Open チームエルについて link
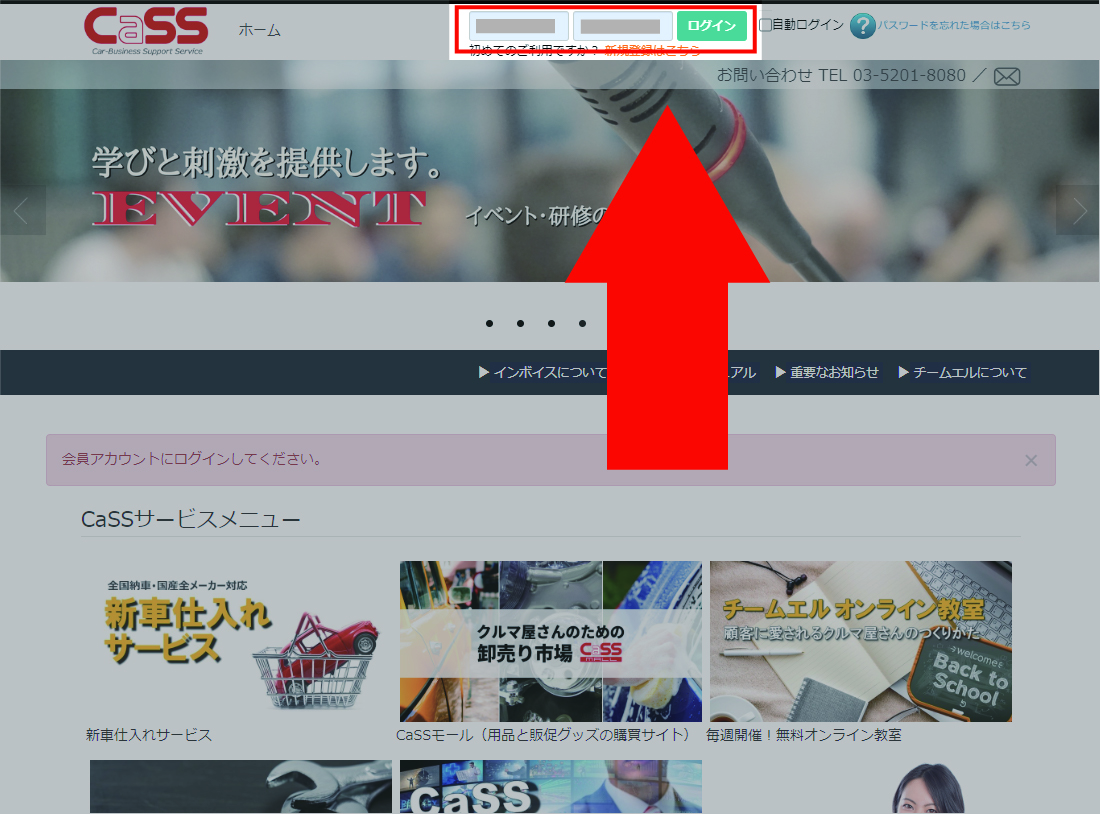Viewport: 1100px width, 814px height. [962, 372]
